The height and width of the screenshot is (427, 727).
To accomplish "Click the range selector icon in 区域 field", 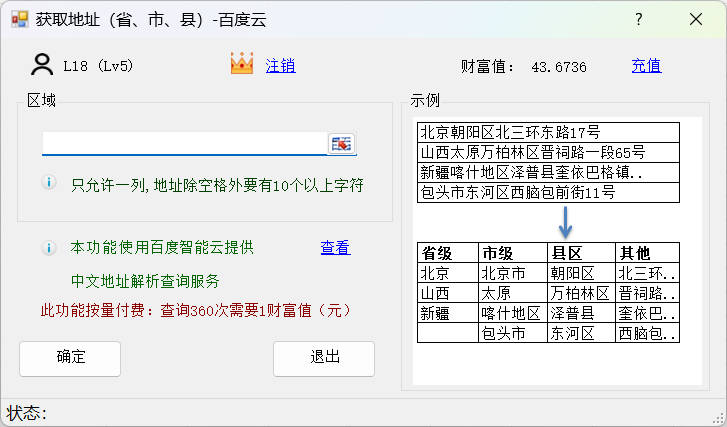I will (342, 144).
